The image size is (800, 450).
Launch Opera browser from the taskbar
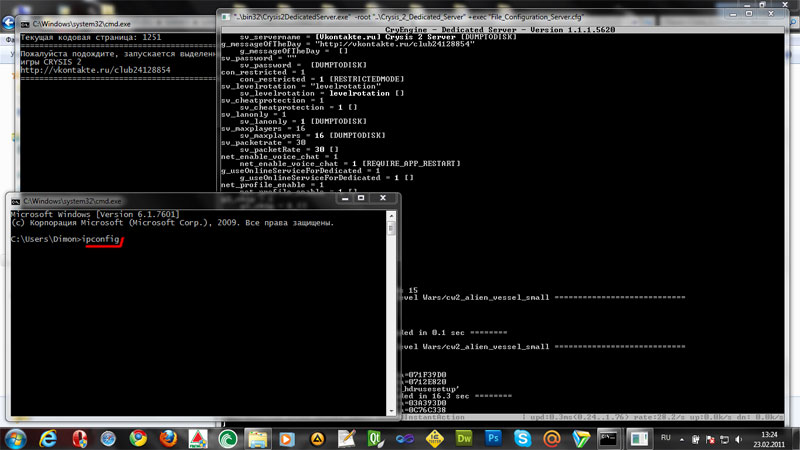click(x=80, y=437)
